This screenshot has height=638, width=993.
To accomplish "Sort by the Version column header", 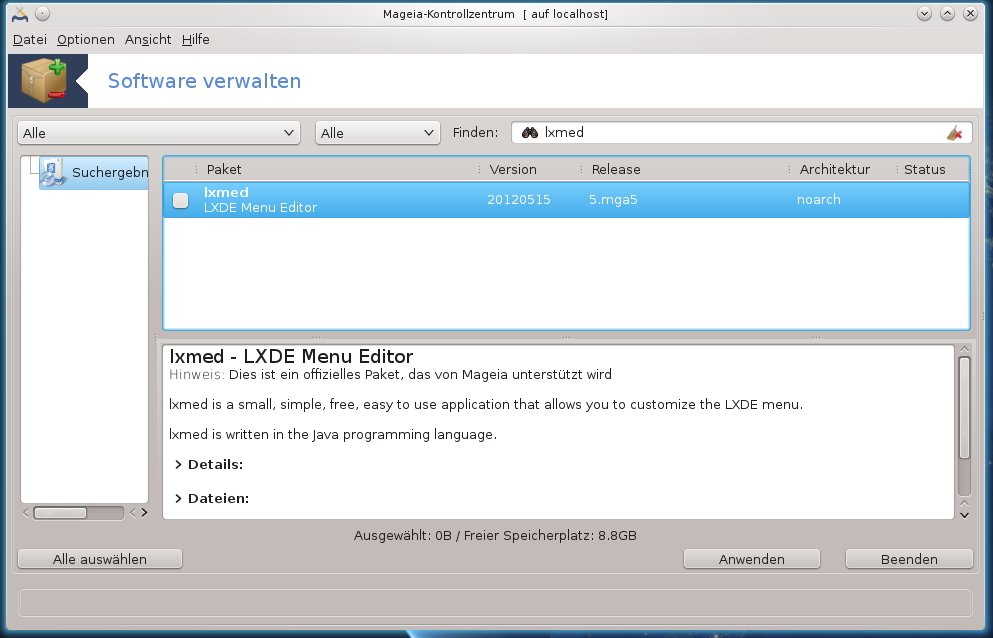I will (x=529, y=169).
